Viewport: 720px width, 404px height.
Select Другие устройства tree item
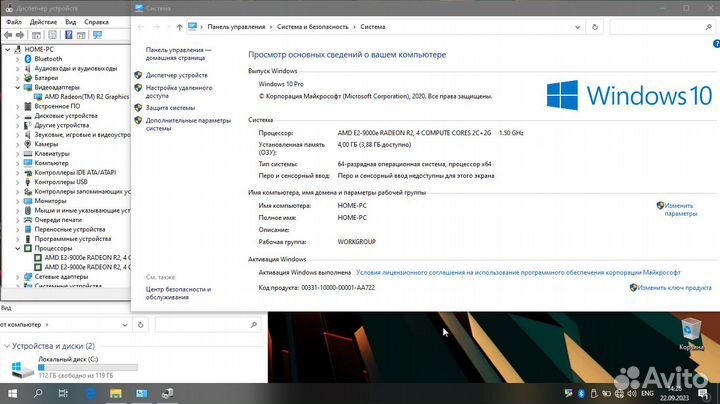point(62,125)
